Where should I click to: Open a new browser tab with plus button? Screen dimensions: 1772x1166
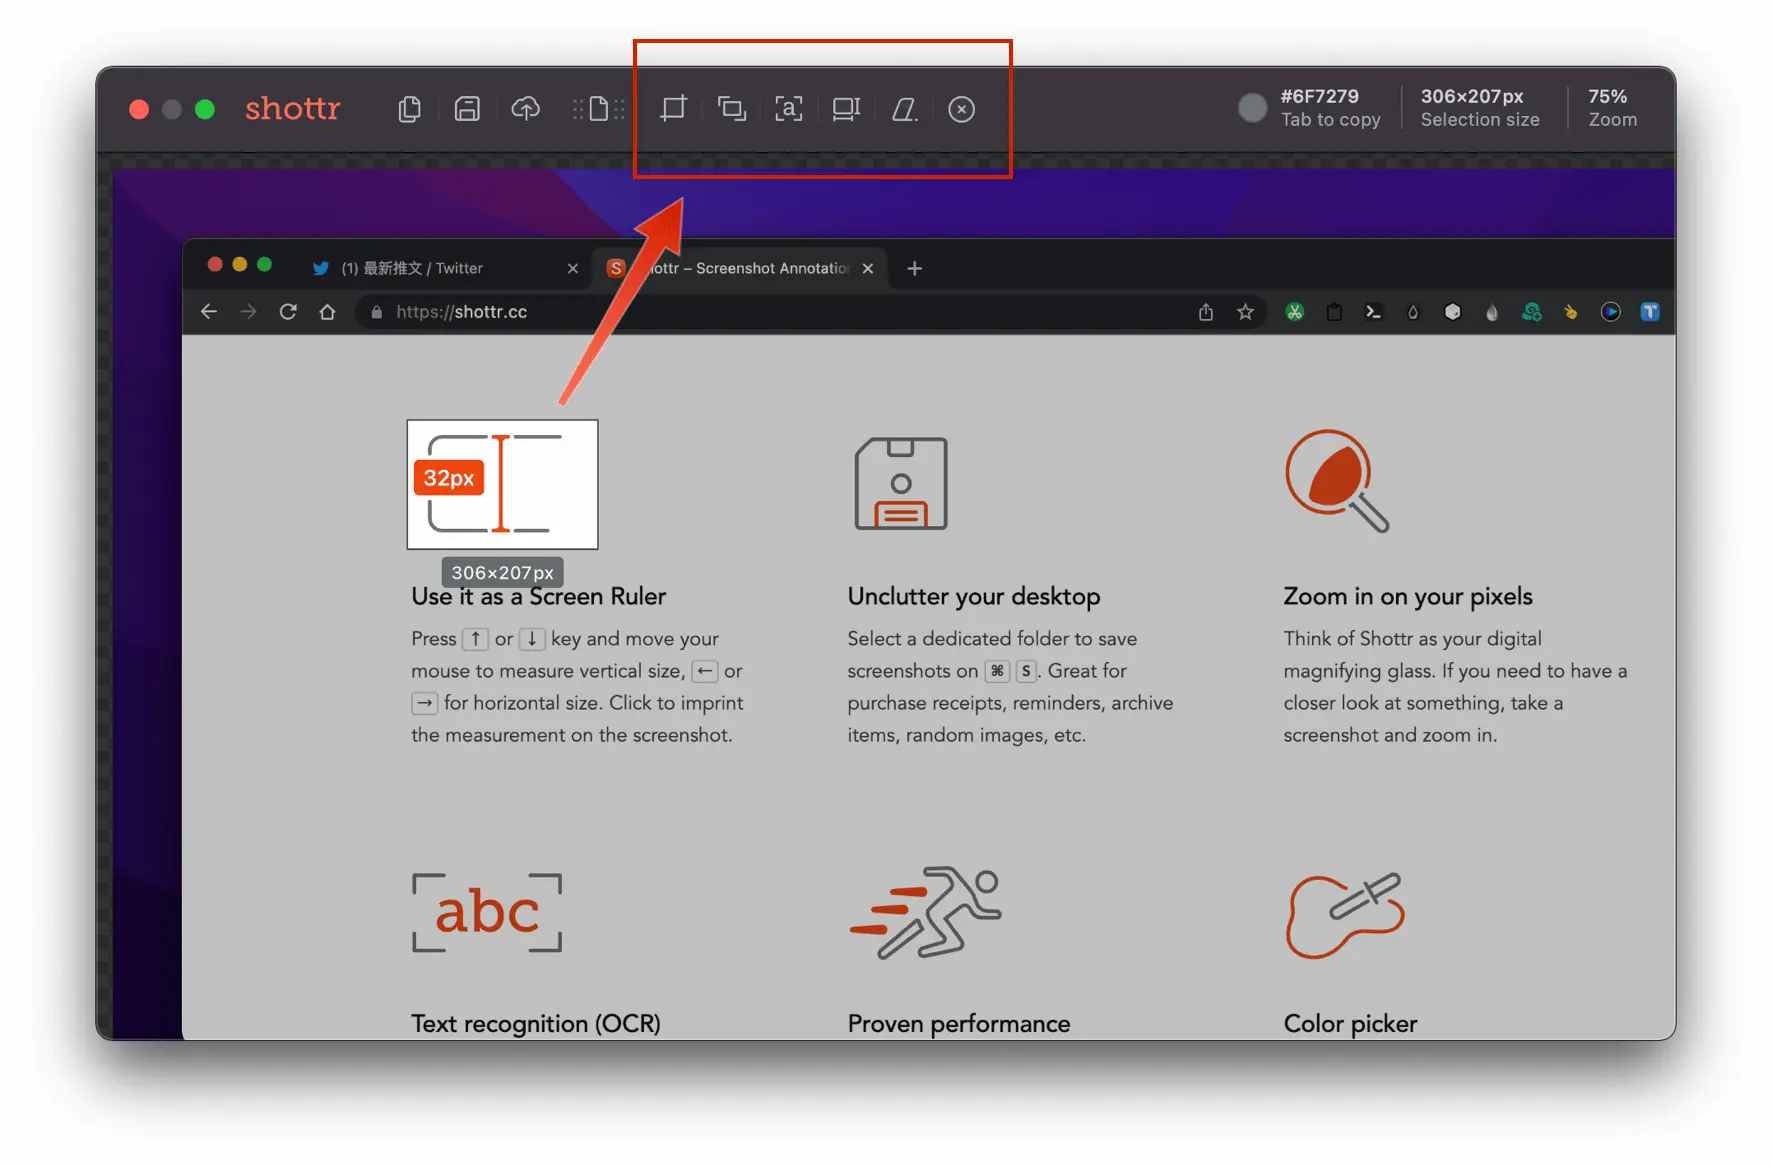[x=914, y=268]
